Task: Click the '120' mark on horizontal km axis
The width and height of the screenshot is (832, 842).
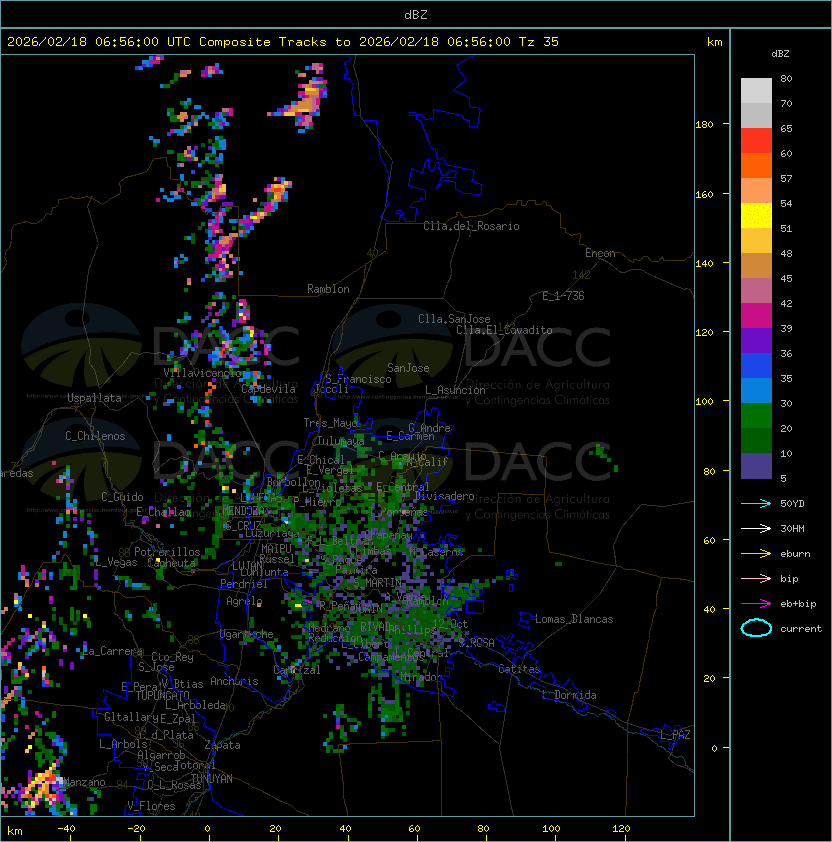Action: [x=621, y=829]
